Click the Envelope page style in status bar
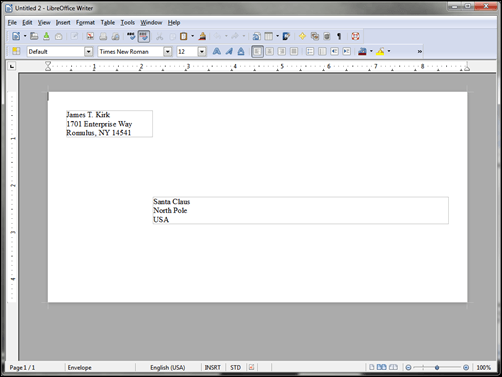Image resolution: width=502 pixels, height=377 pixels. (80, 367)
